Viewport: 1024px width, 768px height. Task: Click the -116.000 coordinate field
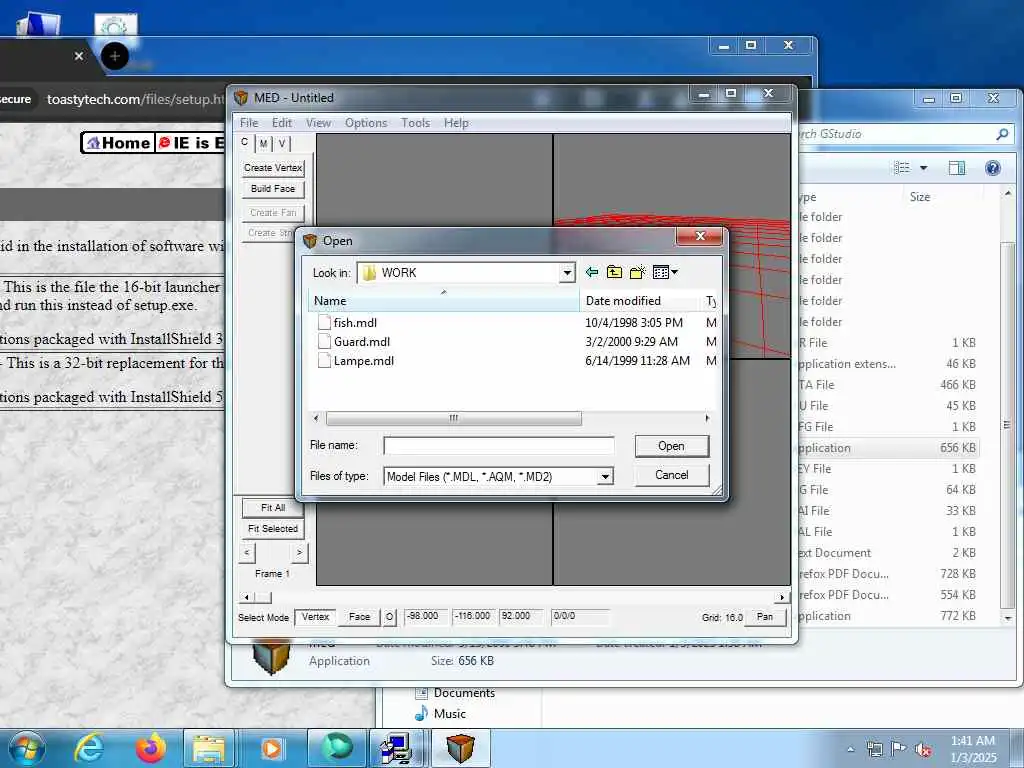(x=474, y=616)
